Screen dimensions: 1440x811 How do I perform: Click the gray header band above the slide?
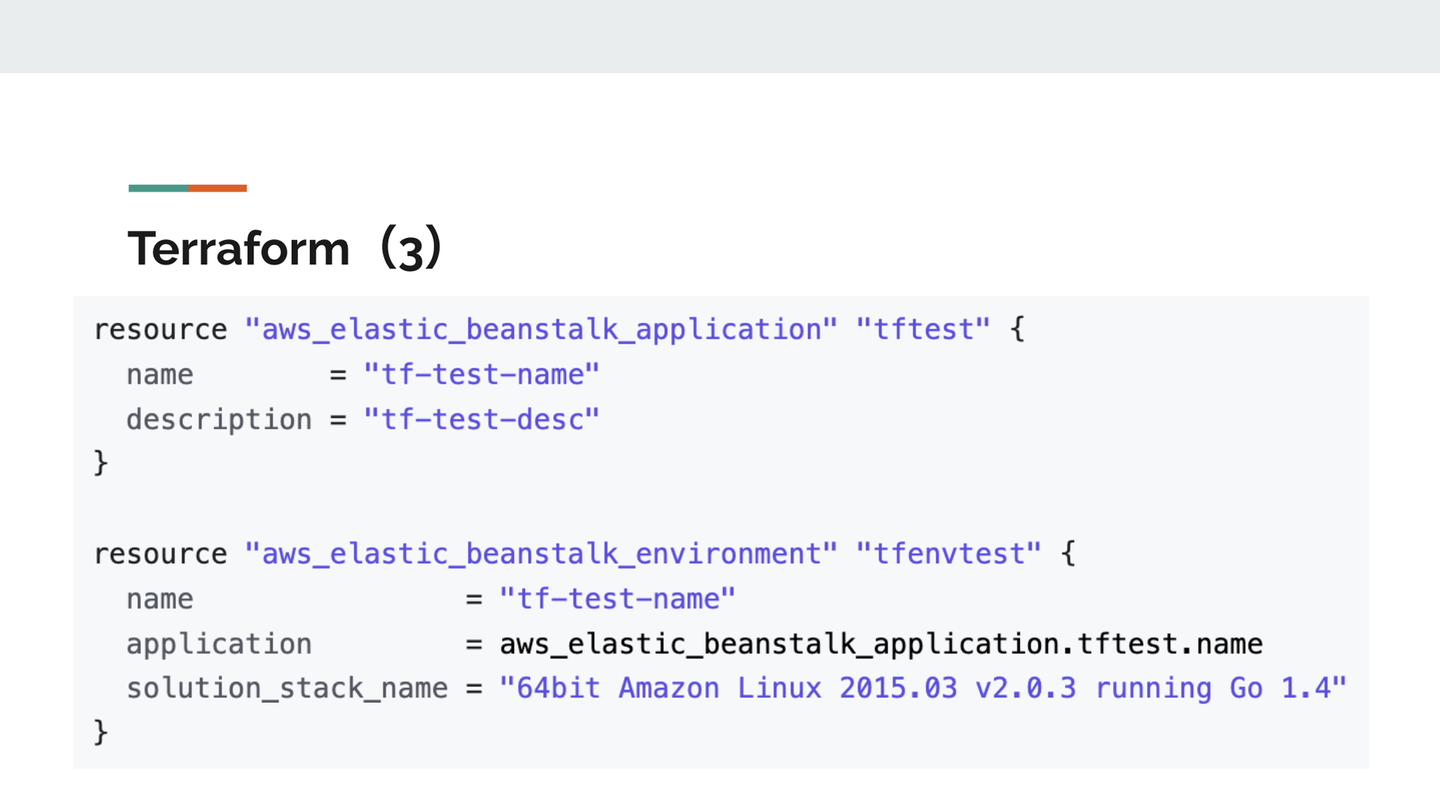click(x=720, y=36)
